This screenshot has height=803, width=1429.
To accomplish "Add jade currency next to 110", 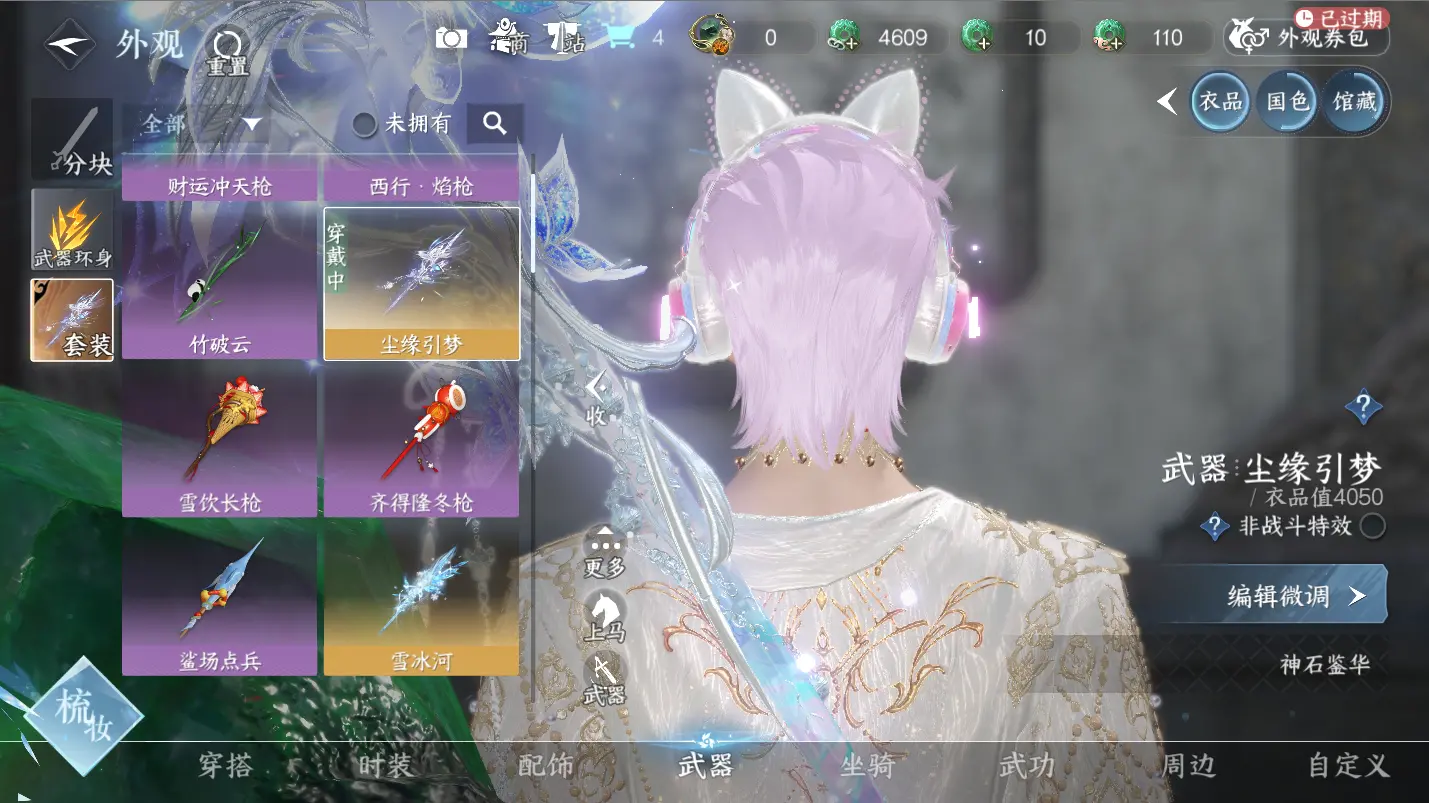I will pos(1108,38).
